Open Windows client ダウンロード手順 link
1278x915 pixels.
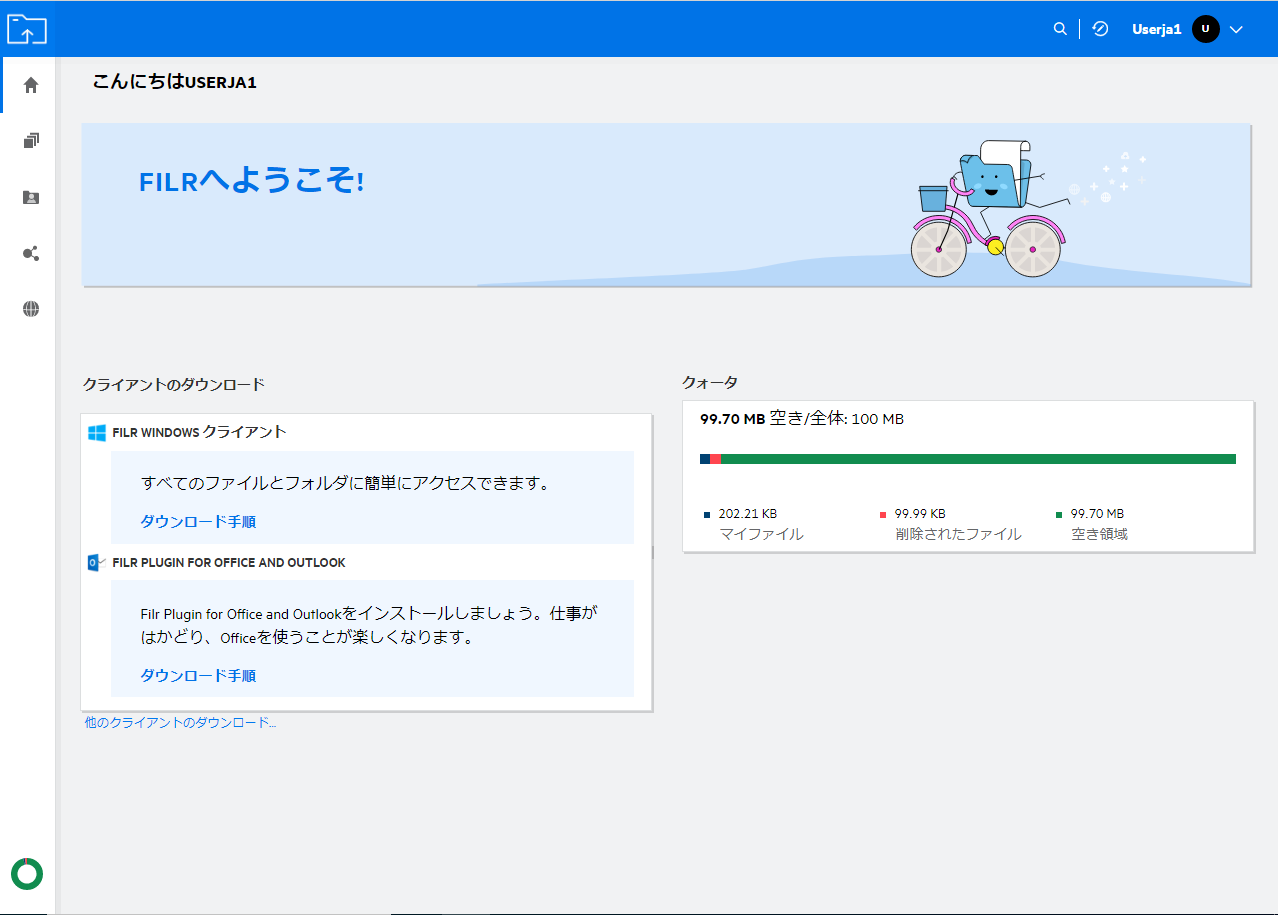(x=198, y=522)
